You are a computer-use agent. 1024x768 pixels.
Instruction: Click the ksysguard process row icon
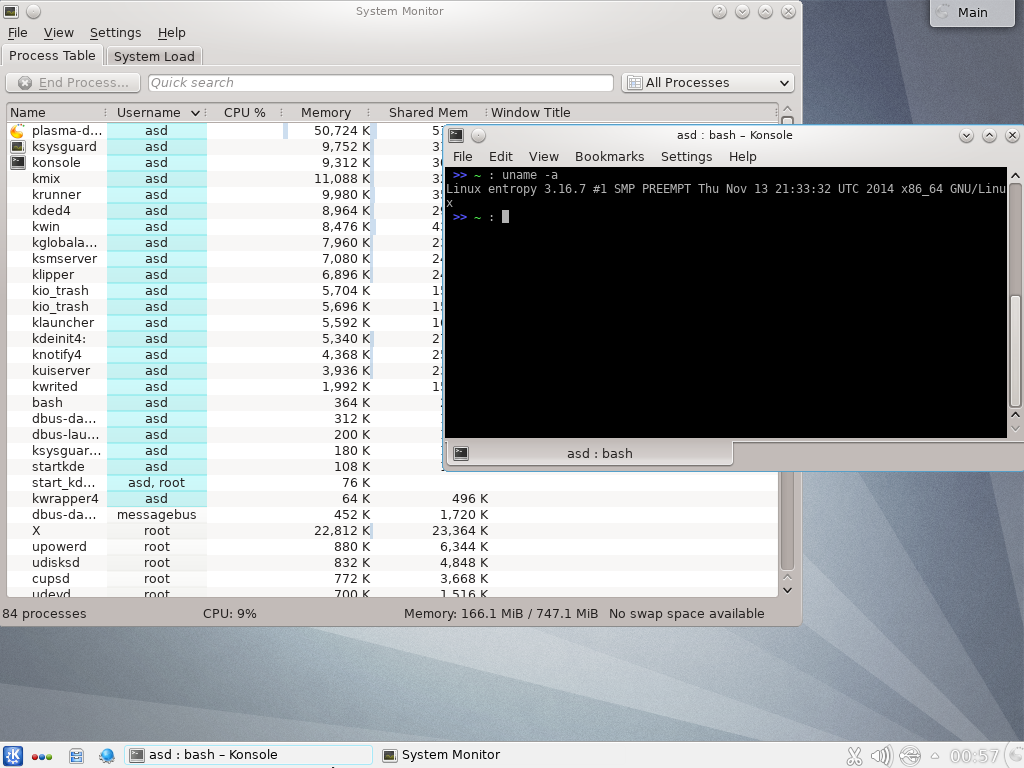point(18,147)
